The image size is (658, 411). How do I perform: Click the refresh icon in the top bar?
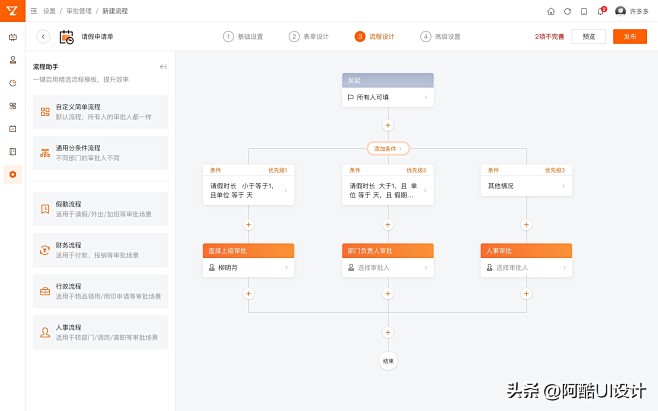click(x=567, y=11)
